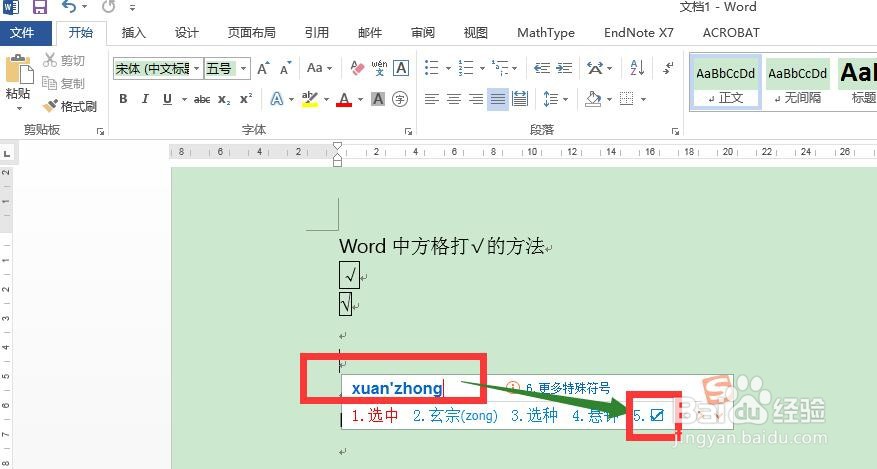Viewport: 877px width, 469px height.
Task: Open the 引用 ribbon tab
Action: coord(317,33)
